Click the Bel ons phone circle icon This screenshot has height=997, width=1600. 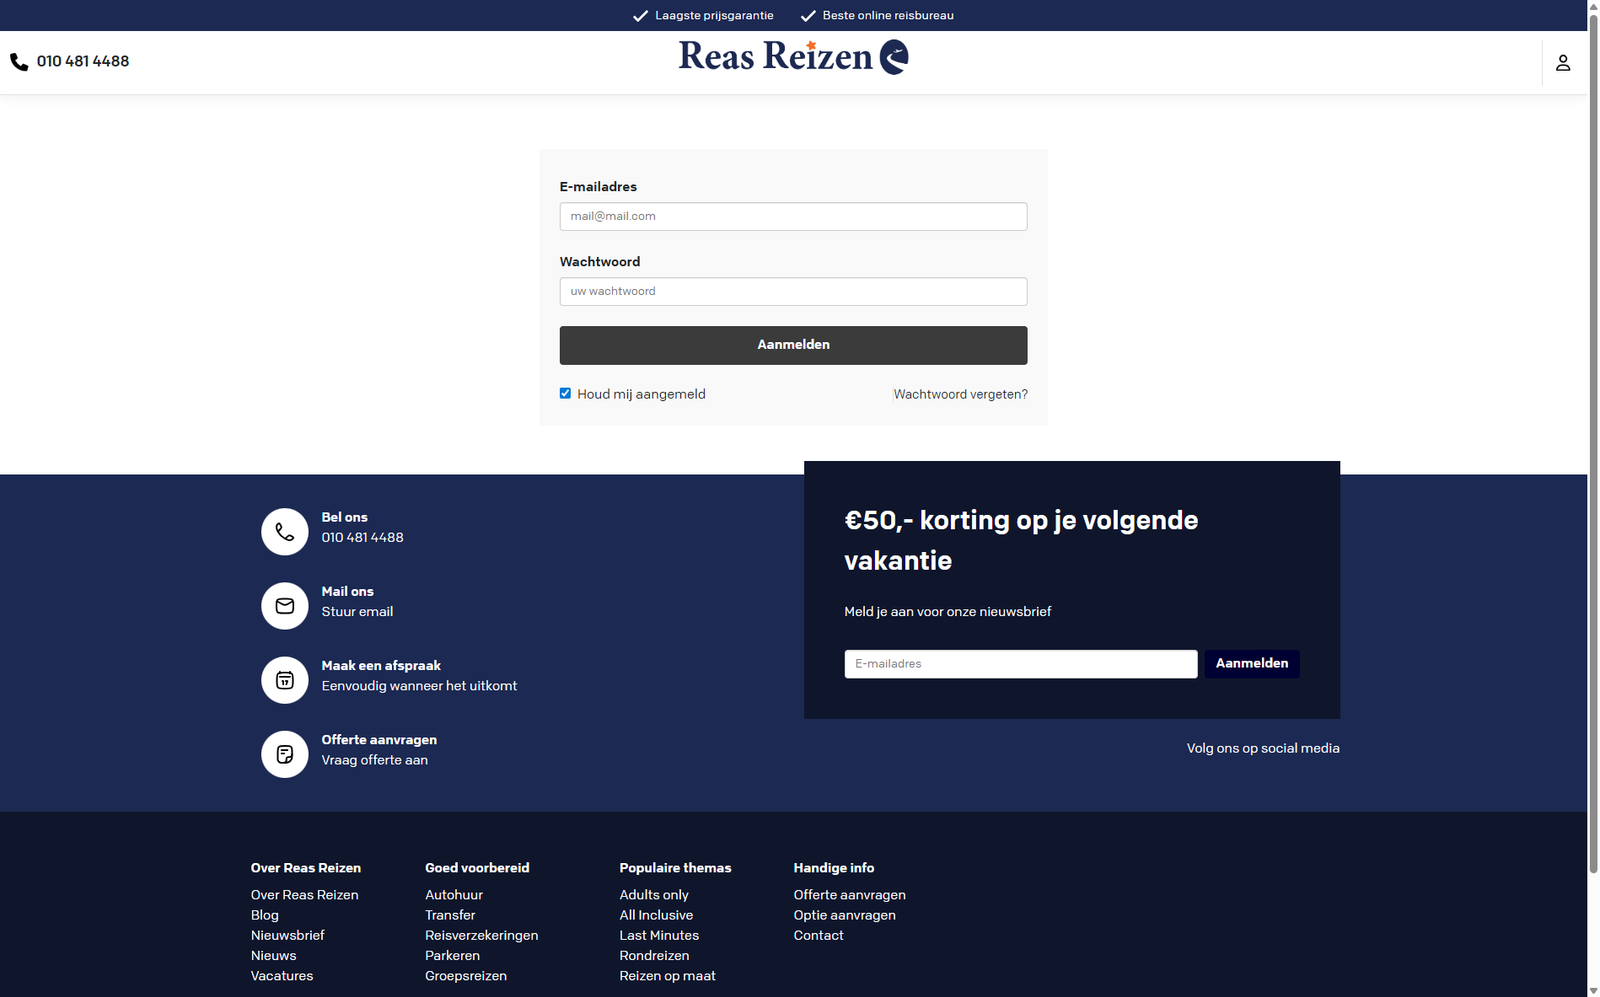(x=285, y=532)
